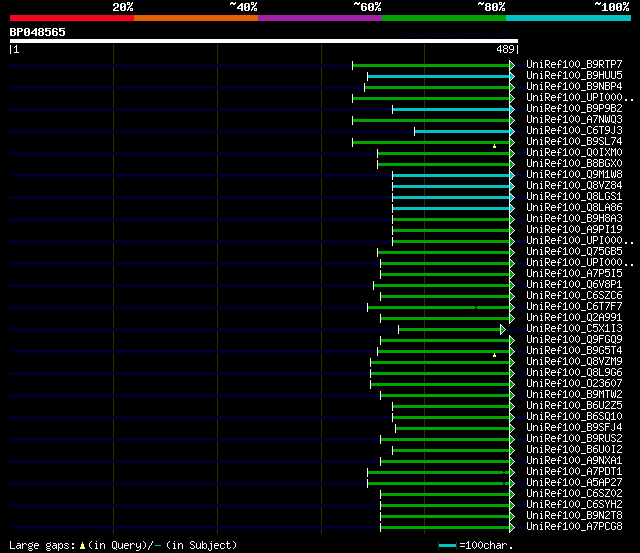Click the green alignment bar of UniRef100_B9RTP7

[x=431, y=65]
